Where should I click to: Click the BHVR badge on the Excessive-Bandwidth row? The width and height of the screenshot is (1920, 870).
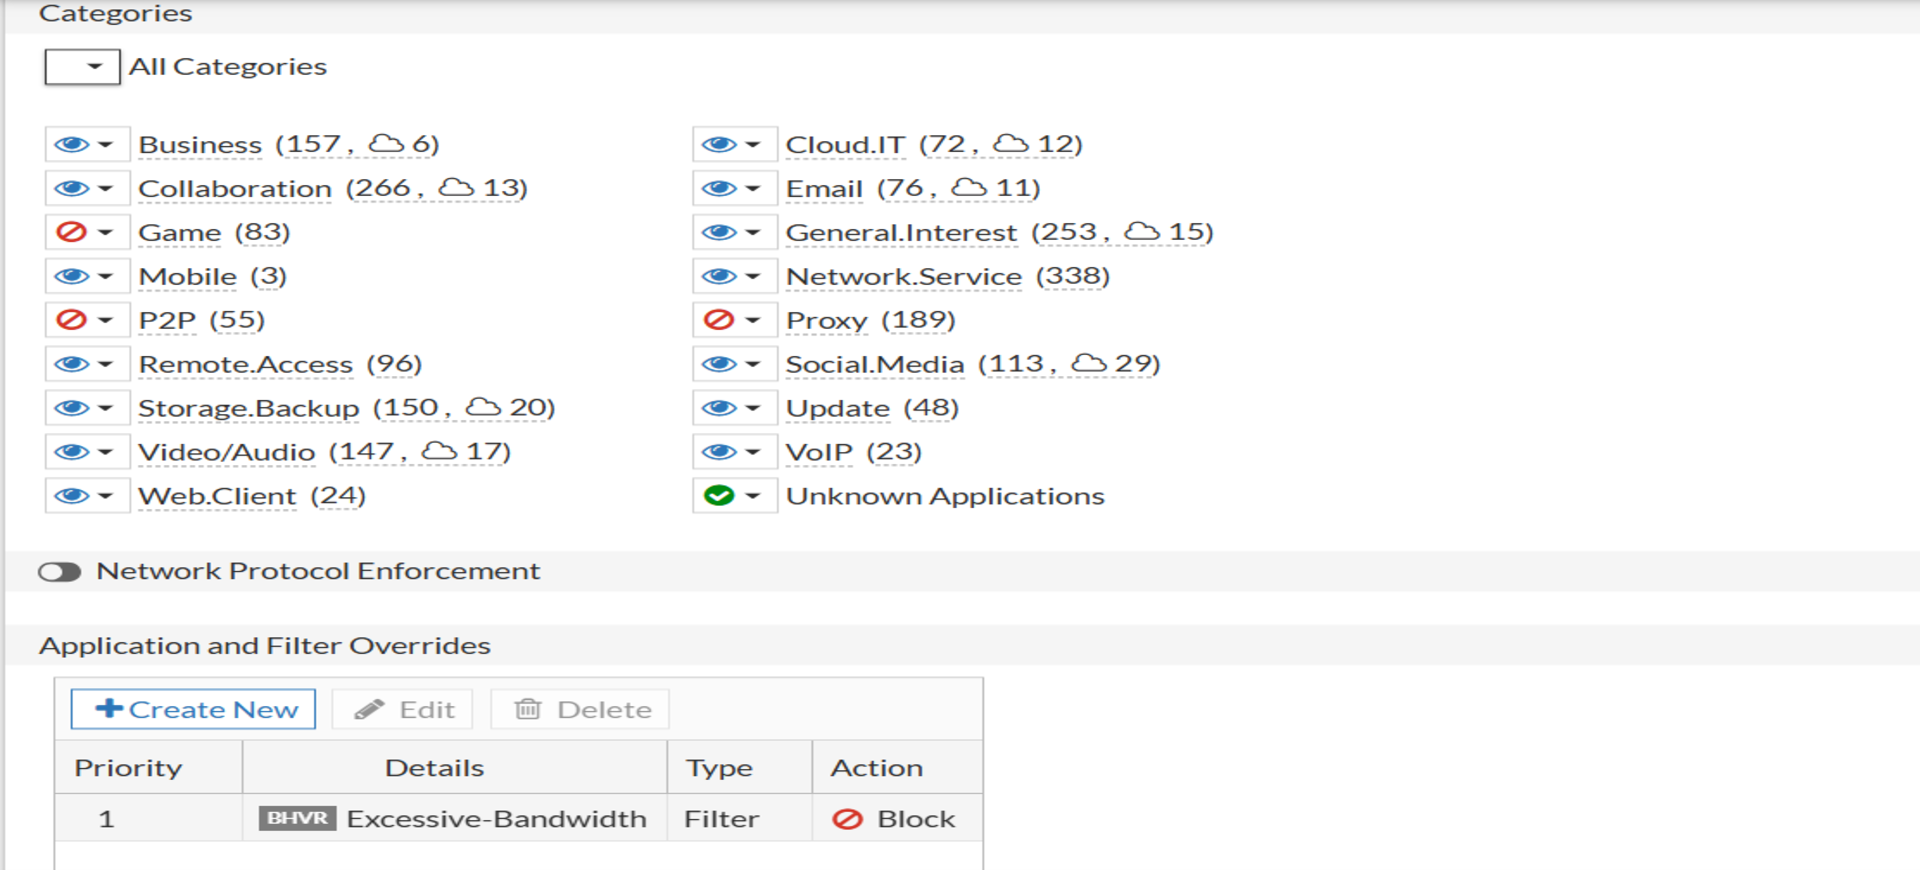click(297, 818)
